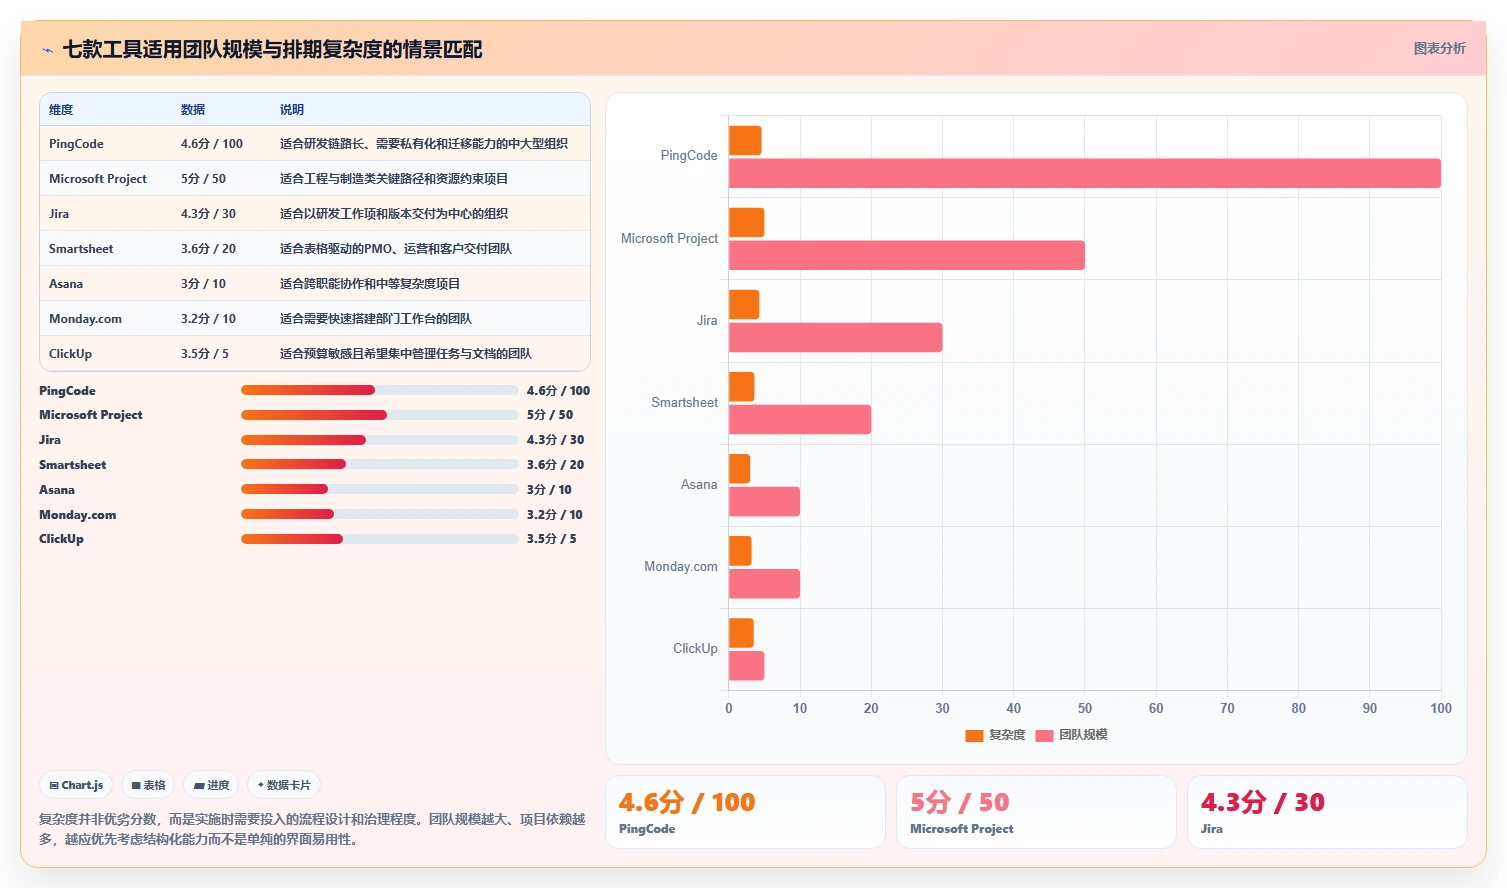
Task: Click description 适合预算敏感且希望集中管理任务与文档的团队
Action: (x=406, y=354)
